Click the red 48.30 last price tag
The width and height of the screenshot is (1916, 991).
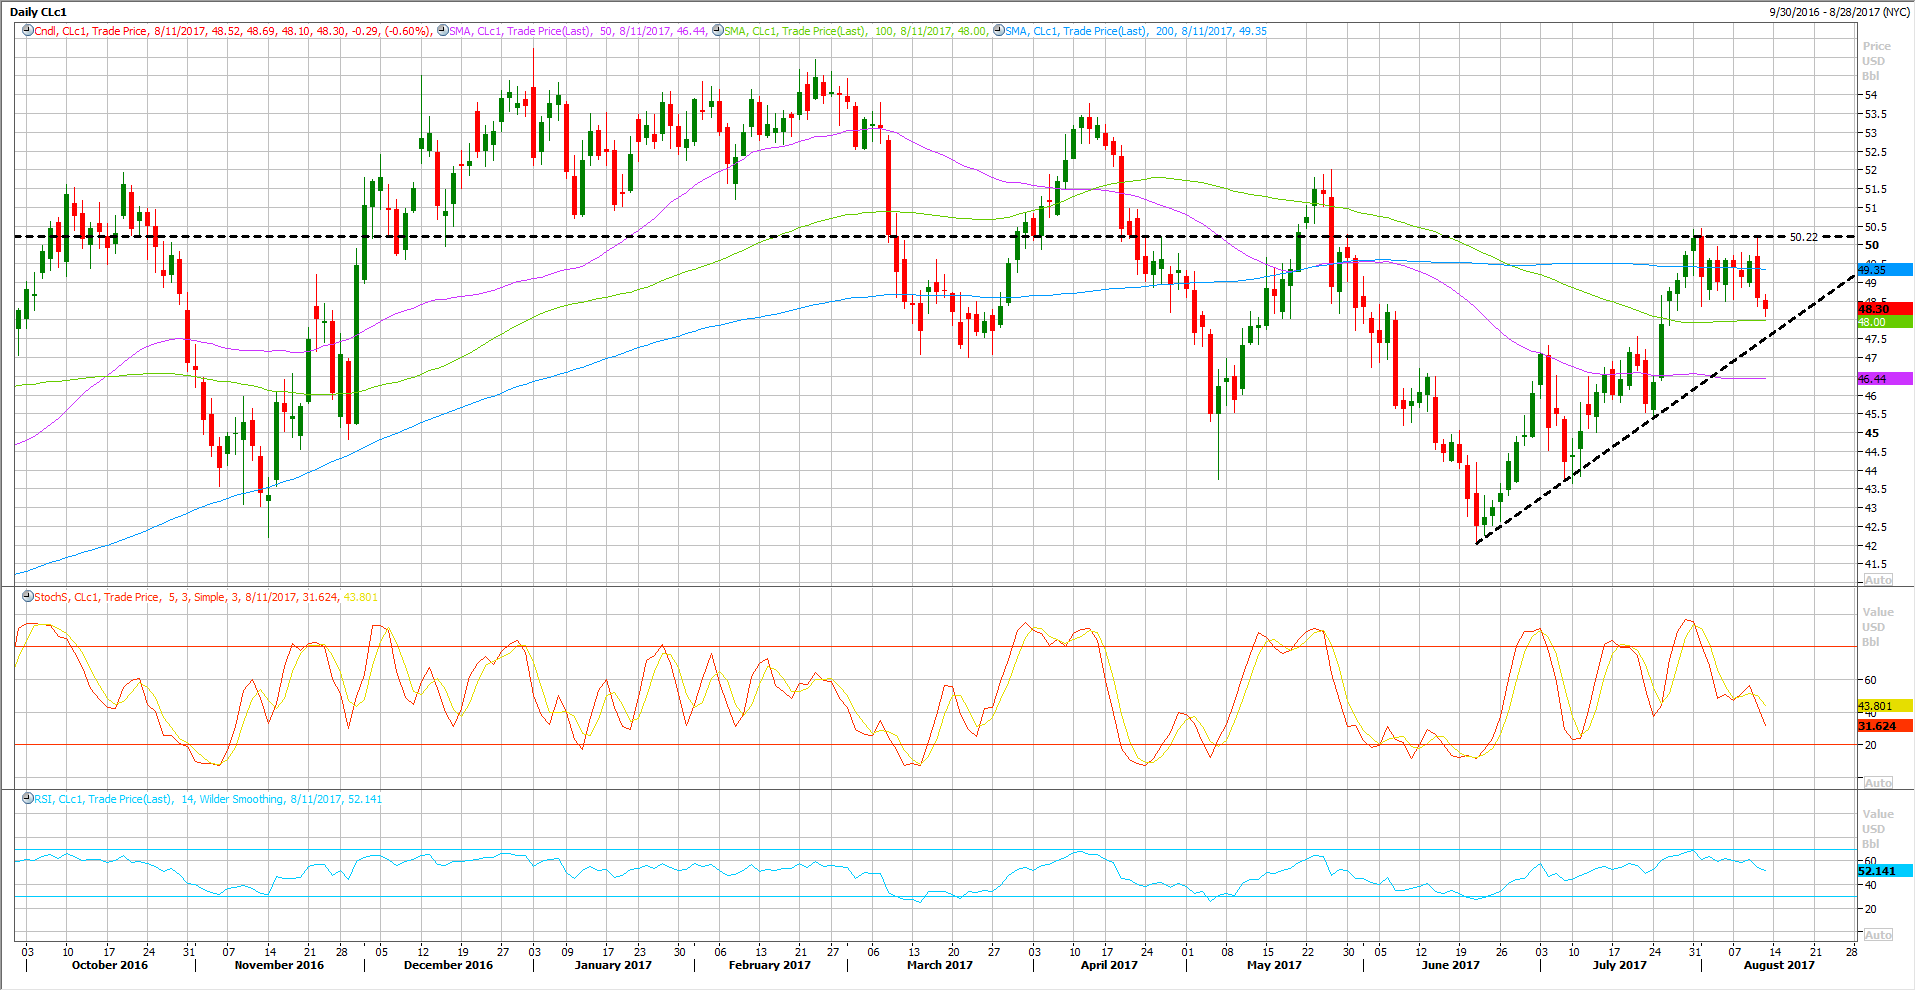pyautogui.click(x=1883, y=309)
